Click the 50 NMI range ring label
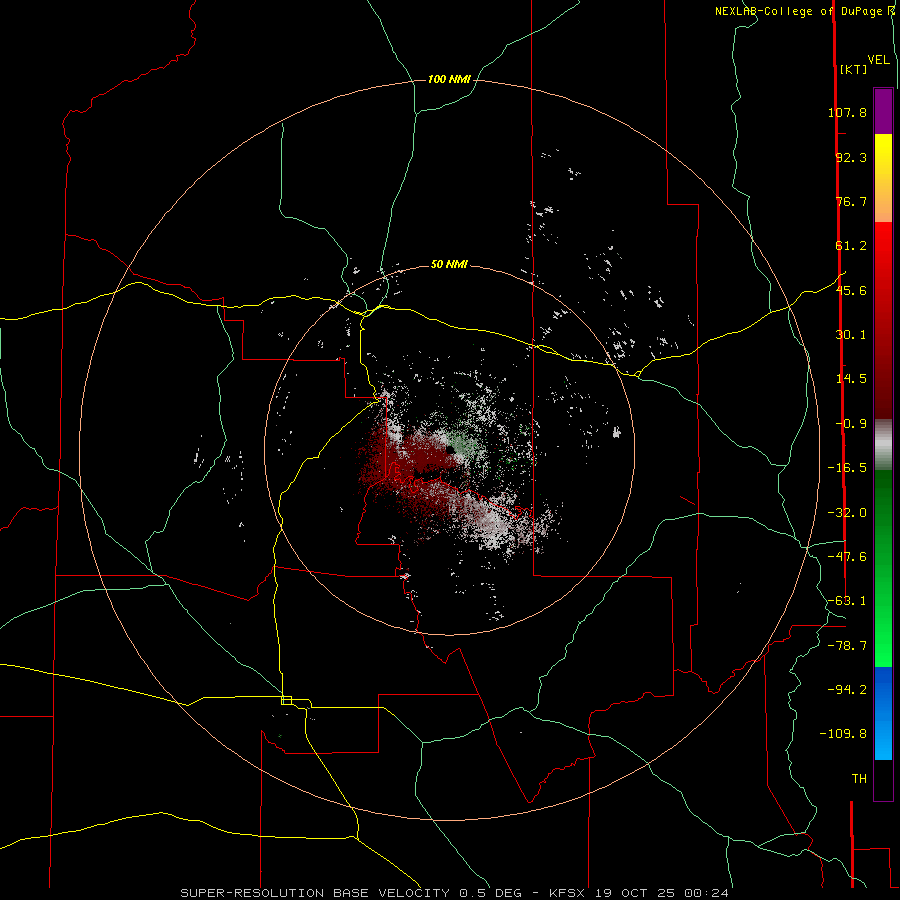 449,264
